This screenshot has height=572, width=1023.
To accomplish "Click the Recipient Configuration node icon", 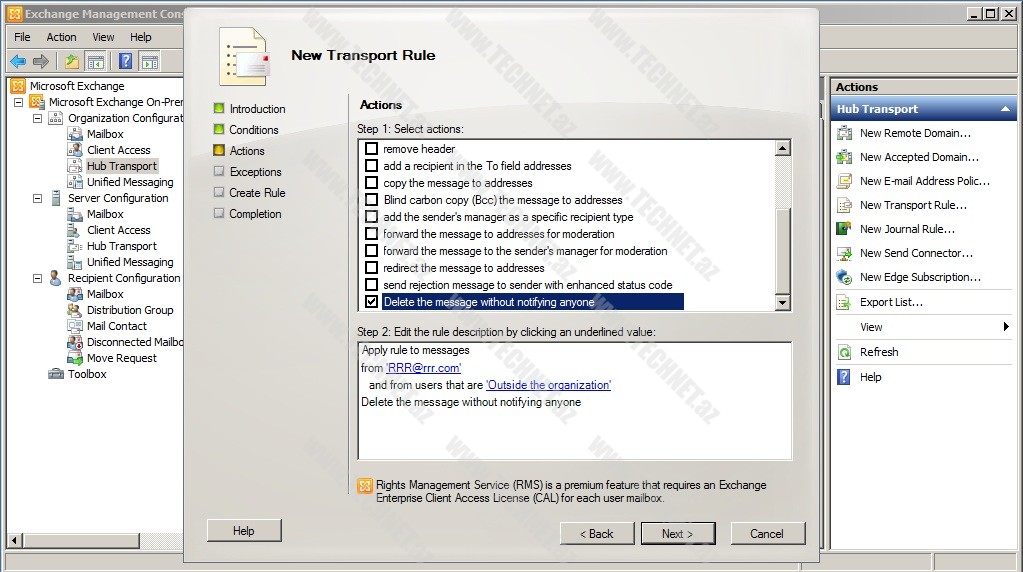I will 56,278.
